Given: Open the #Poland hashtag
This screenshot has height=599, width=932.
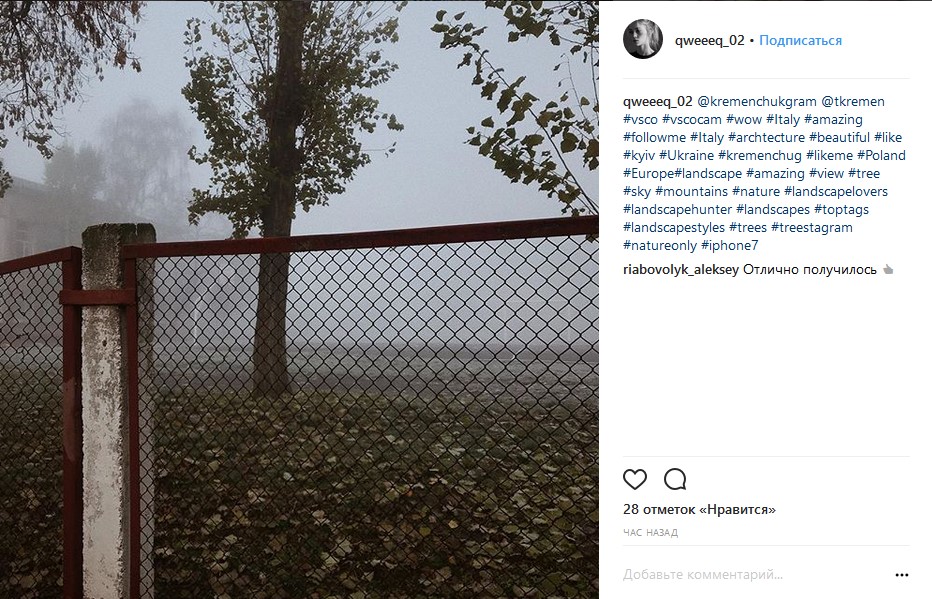Looking at the screenshot, I should [881, 156].
